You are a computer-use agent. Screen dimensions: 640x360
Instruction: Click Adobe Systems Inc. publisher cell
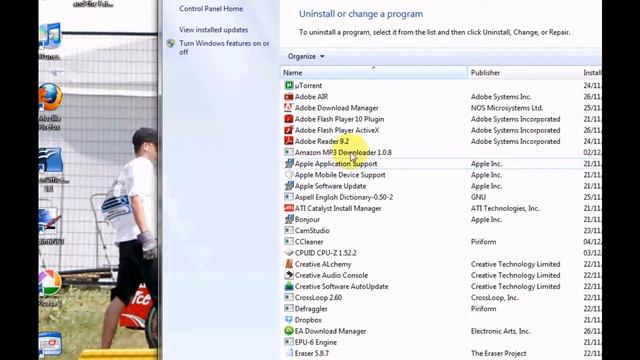coord(501,97)
